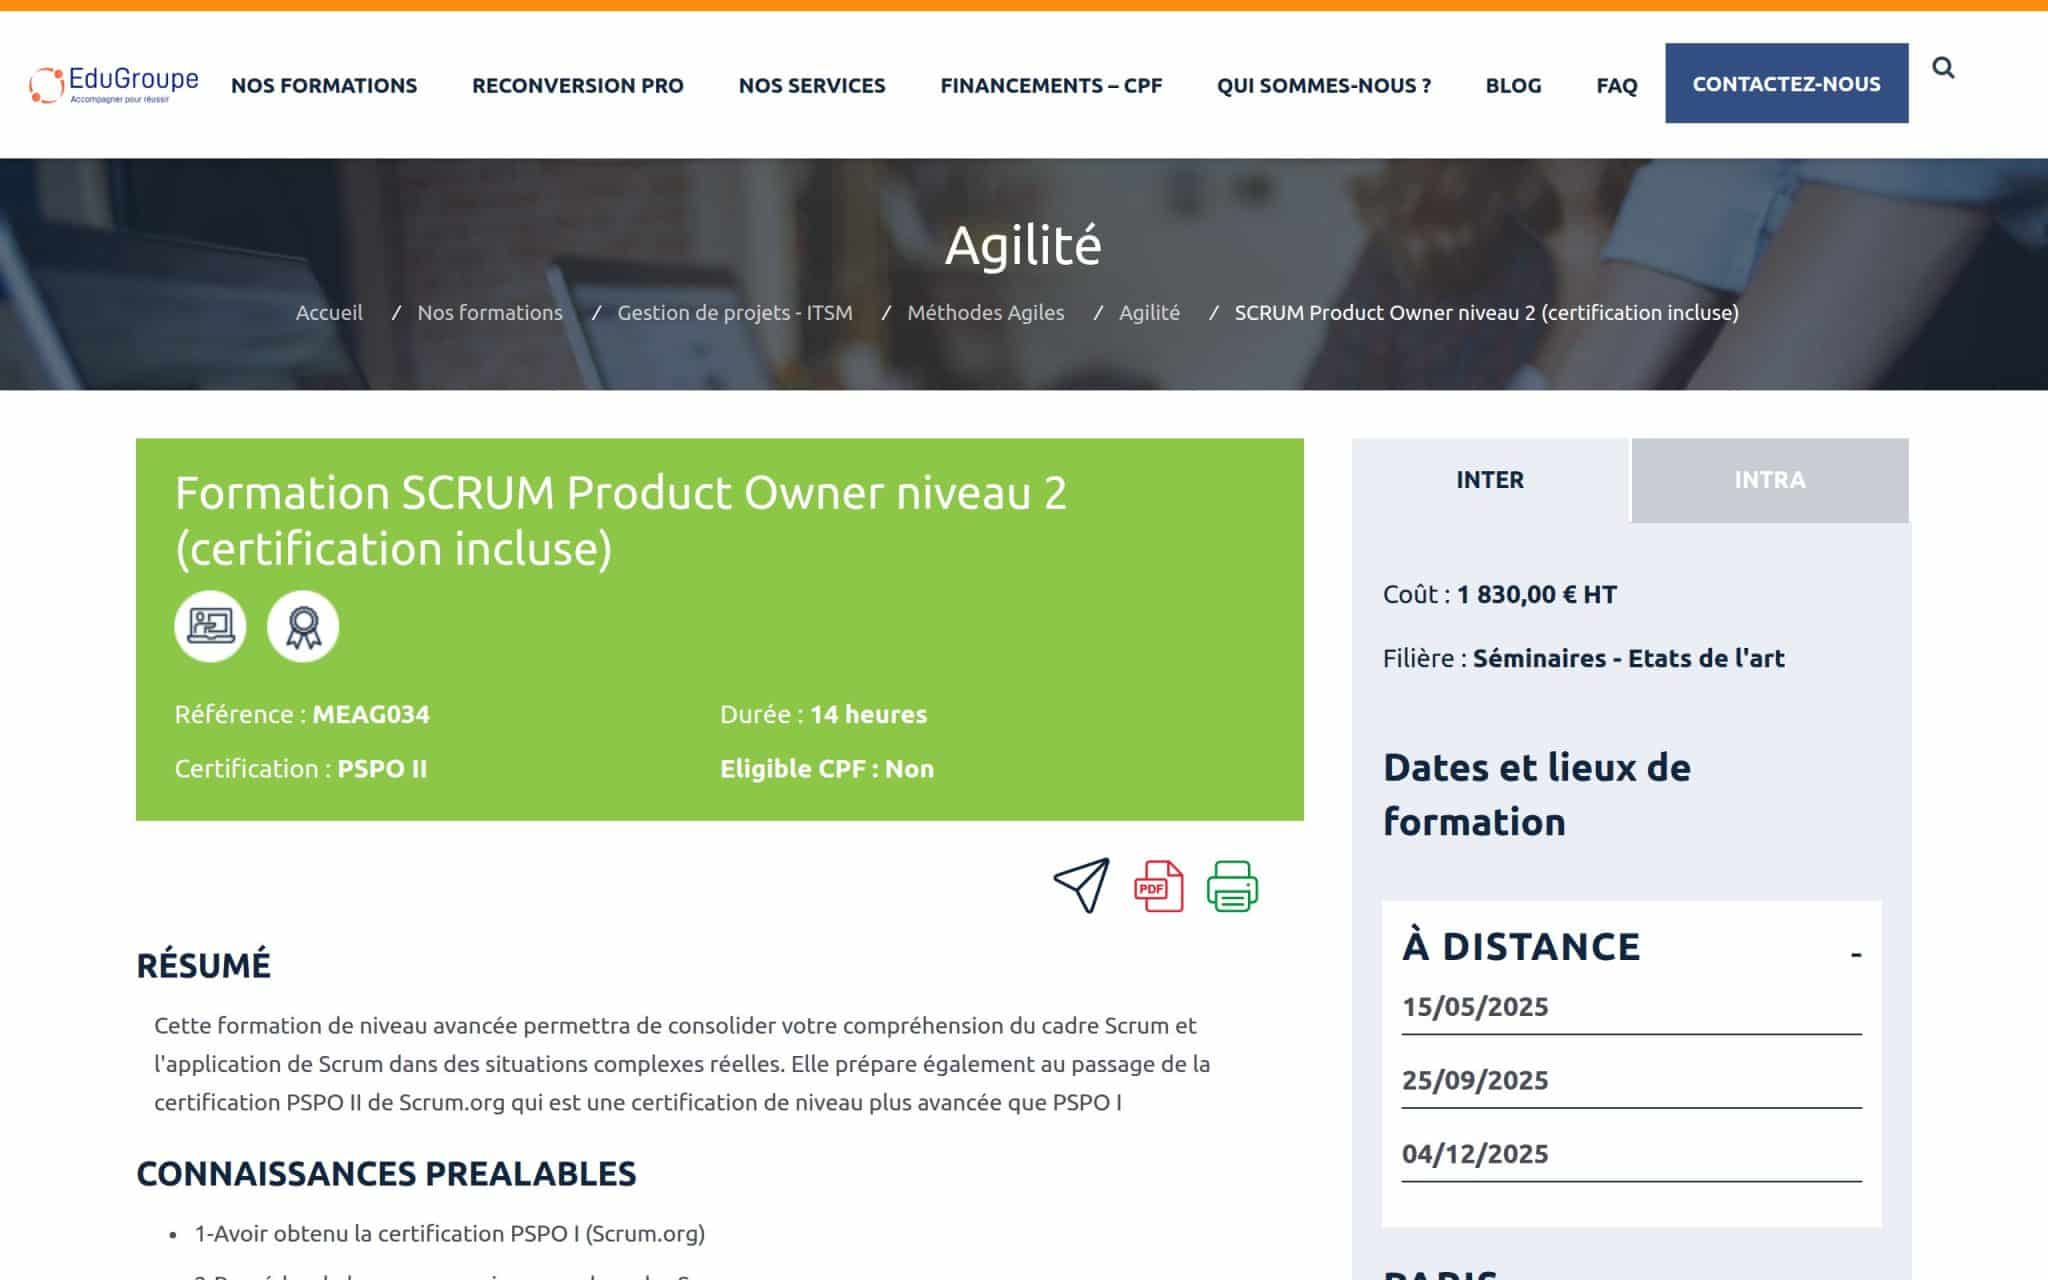This screenshot has height=1280, width=2048.
Task: Open the FAQ page
Action: (x=1617, y=85)
